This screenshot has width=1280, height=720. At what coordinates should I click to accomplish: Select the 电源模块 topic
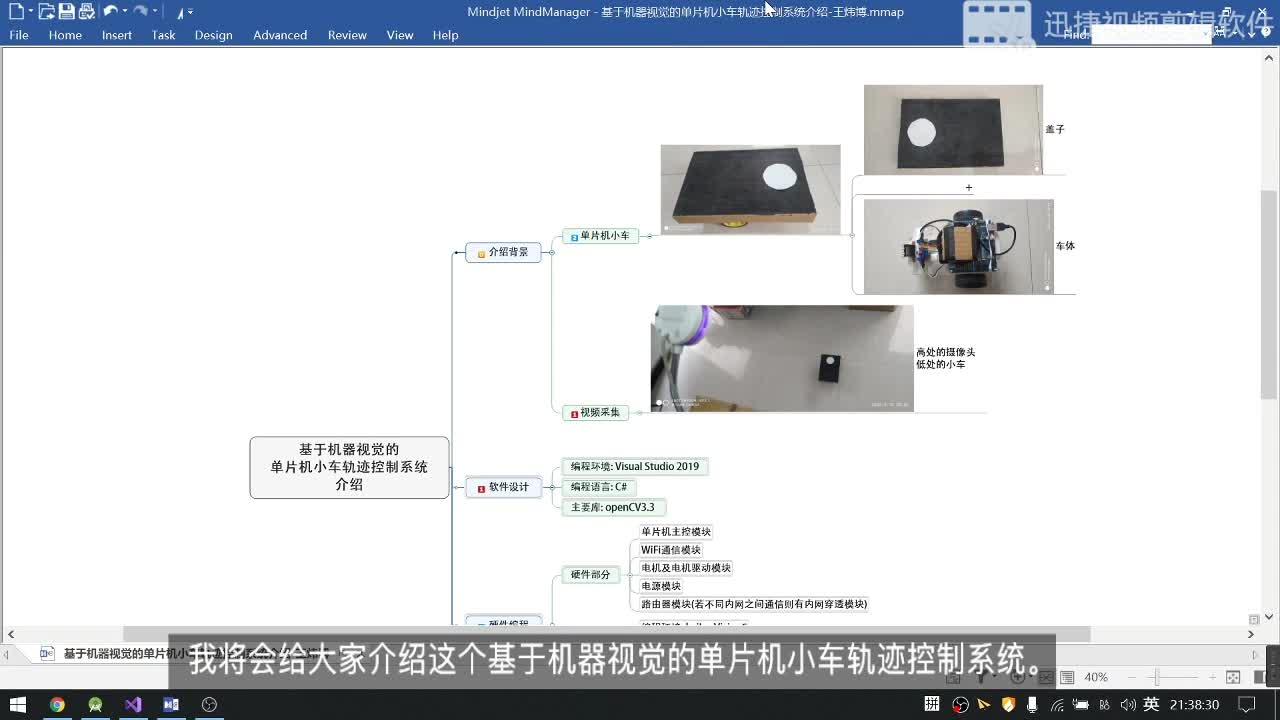(661, 586)
